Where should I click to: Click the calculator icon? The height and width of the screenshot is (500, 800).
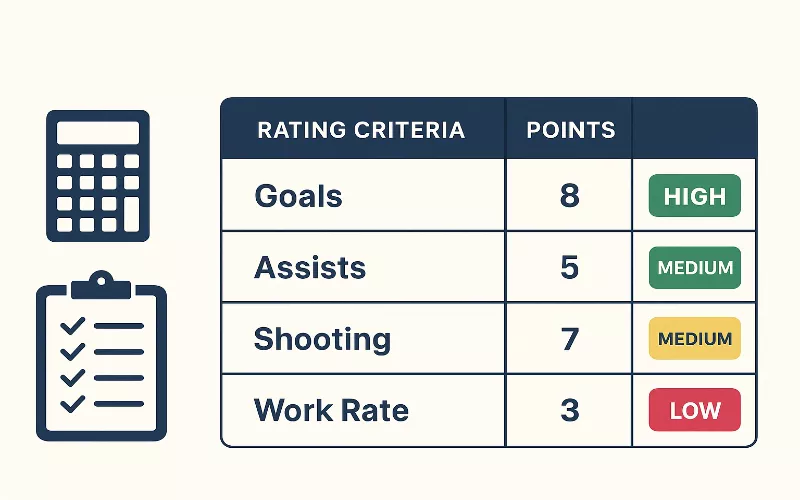(98, 176)
